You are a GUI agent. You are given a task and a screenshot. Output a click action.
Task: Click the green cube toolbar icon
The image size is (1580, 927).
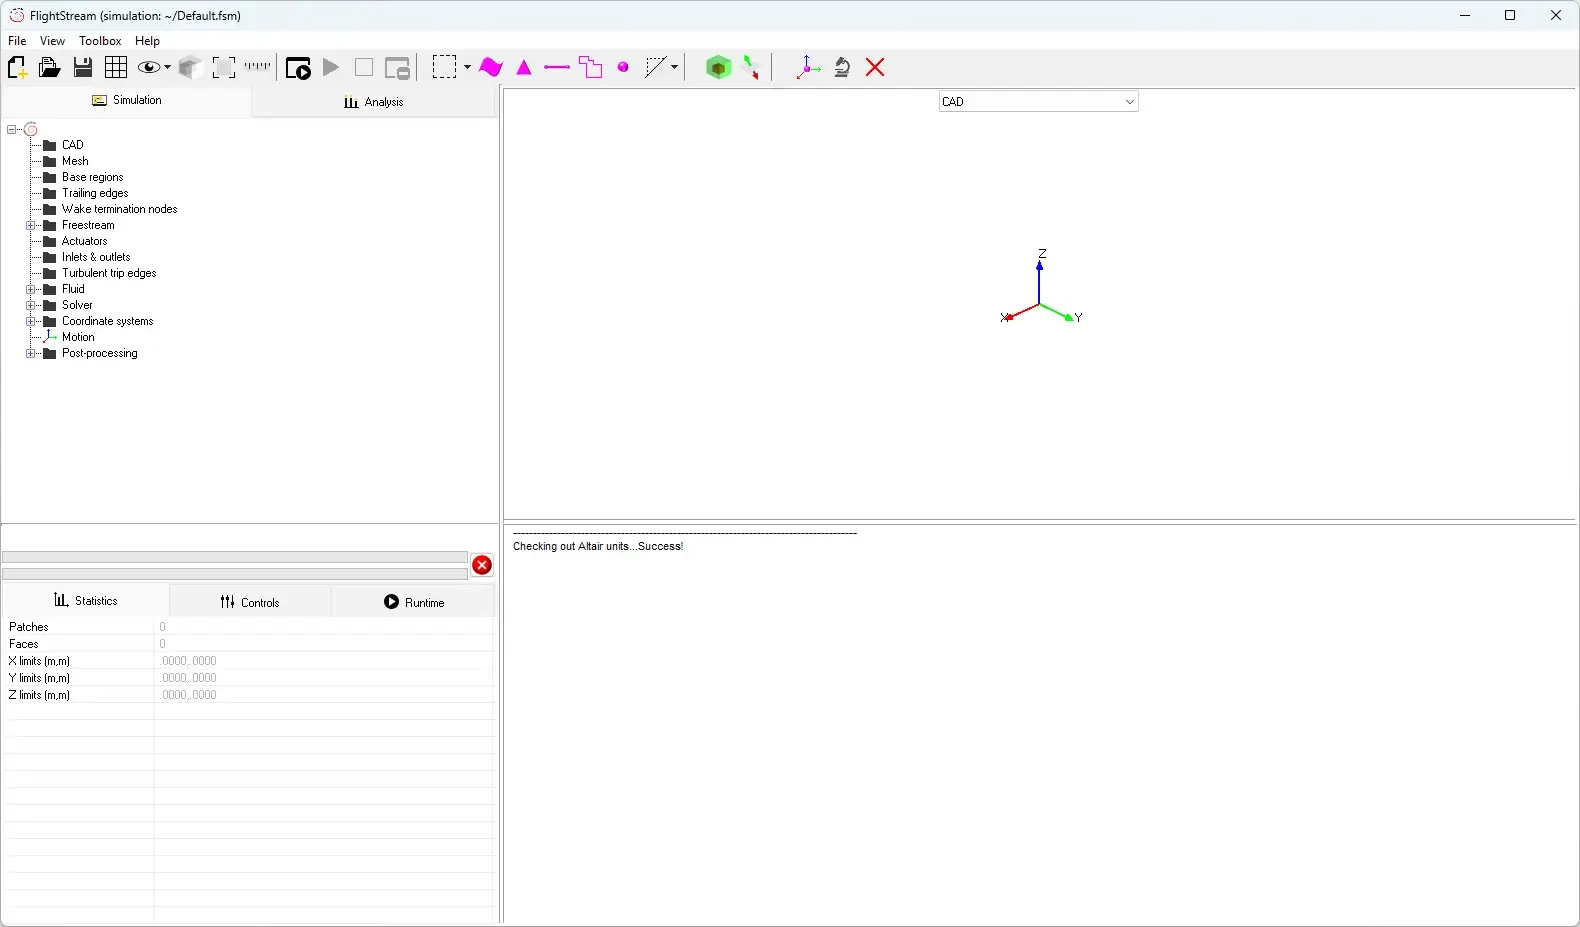click(718, 67)
